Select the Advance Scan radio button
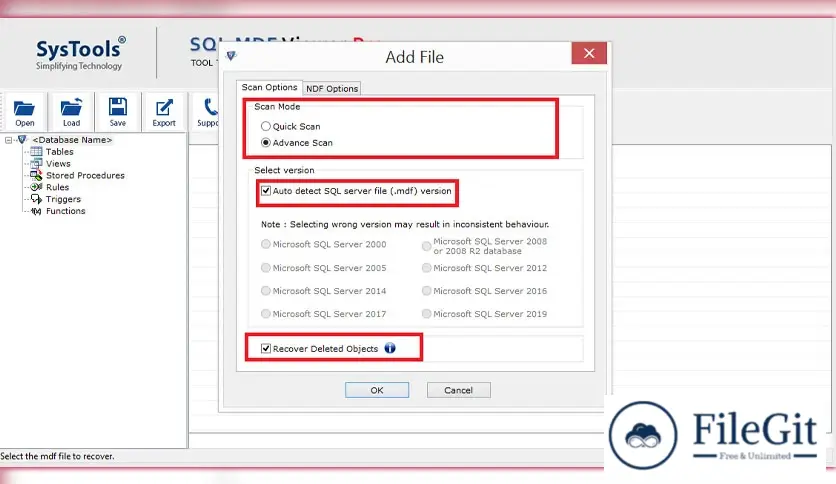The image size is (836, 484). [266, 143]
